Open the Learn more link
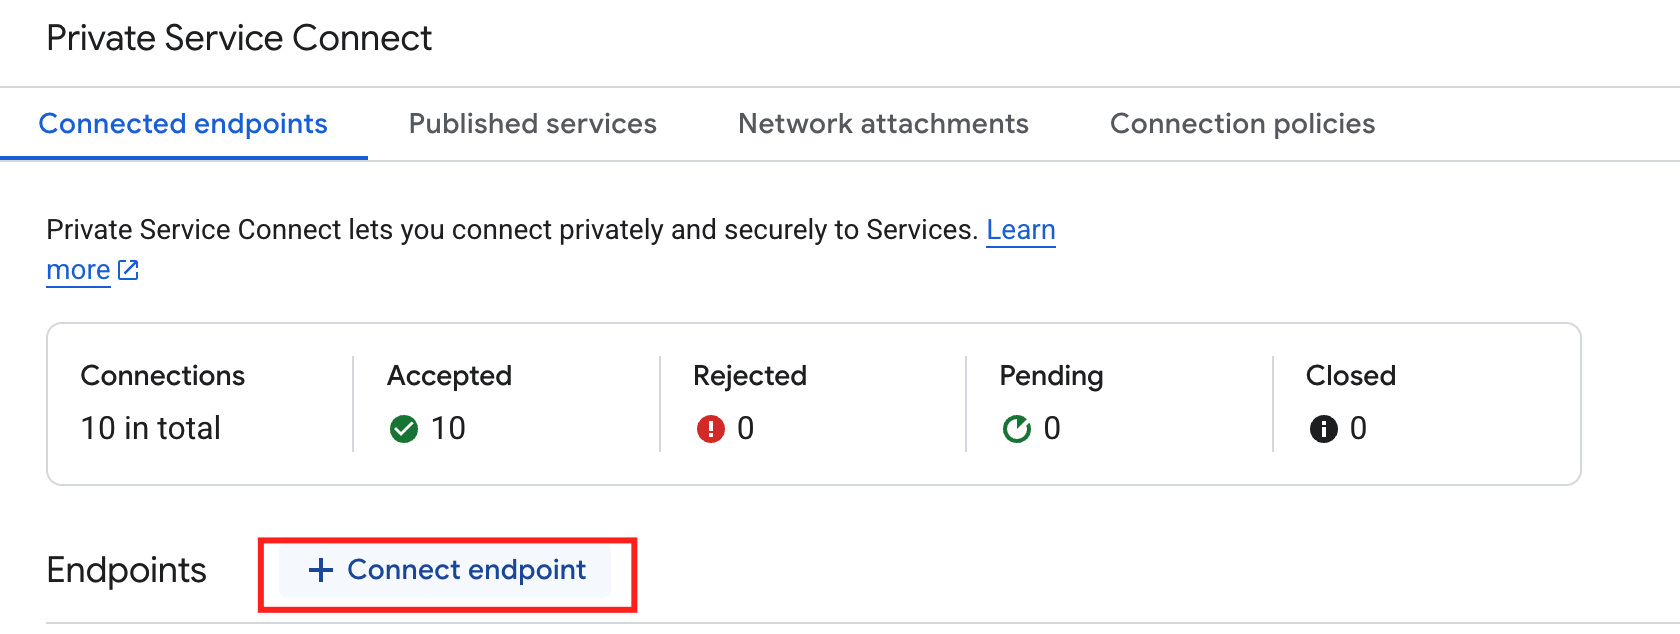Image resolution: width=1680 pixels, height=634 pixels. click(1020, 229)
